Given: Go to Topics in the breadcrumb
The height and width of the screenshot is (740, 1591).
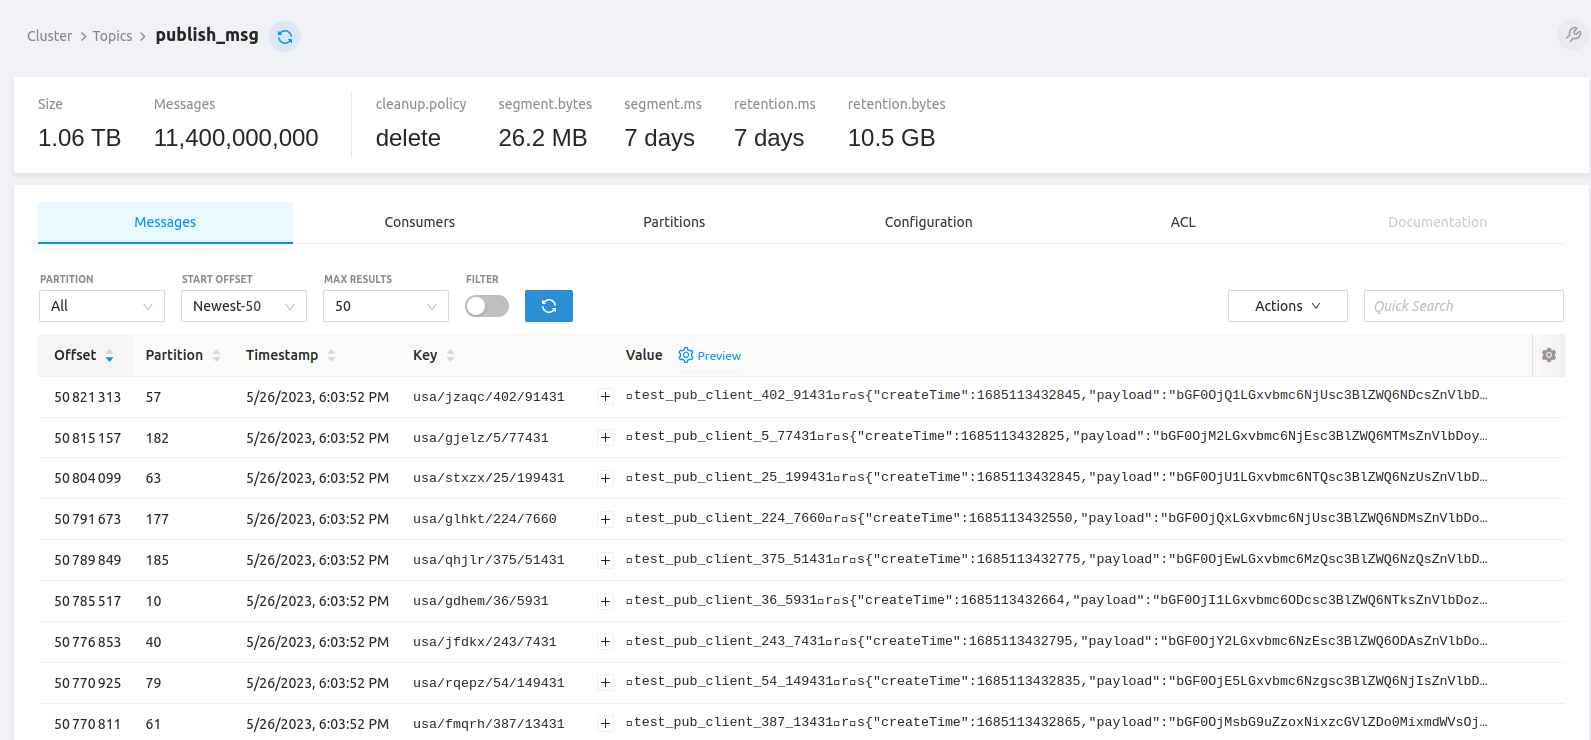Looking at the screenshot, I should pos(112,36).
